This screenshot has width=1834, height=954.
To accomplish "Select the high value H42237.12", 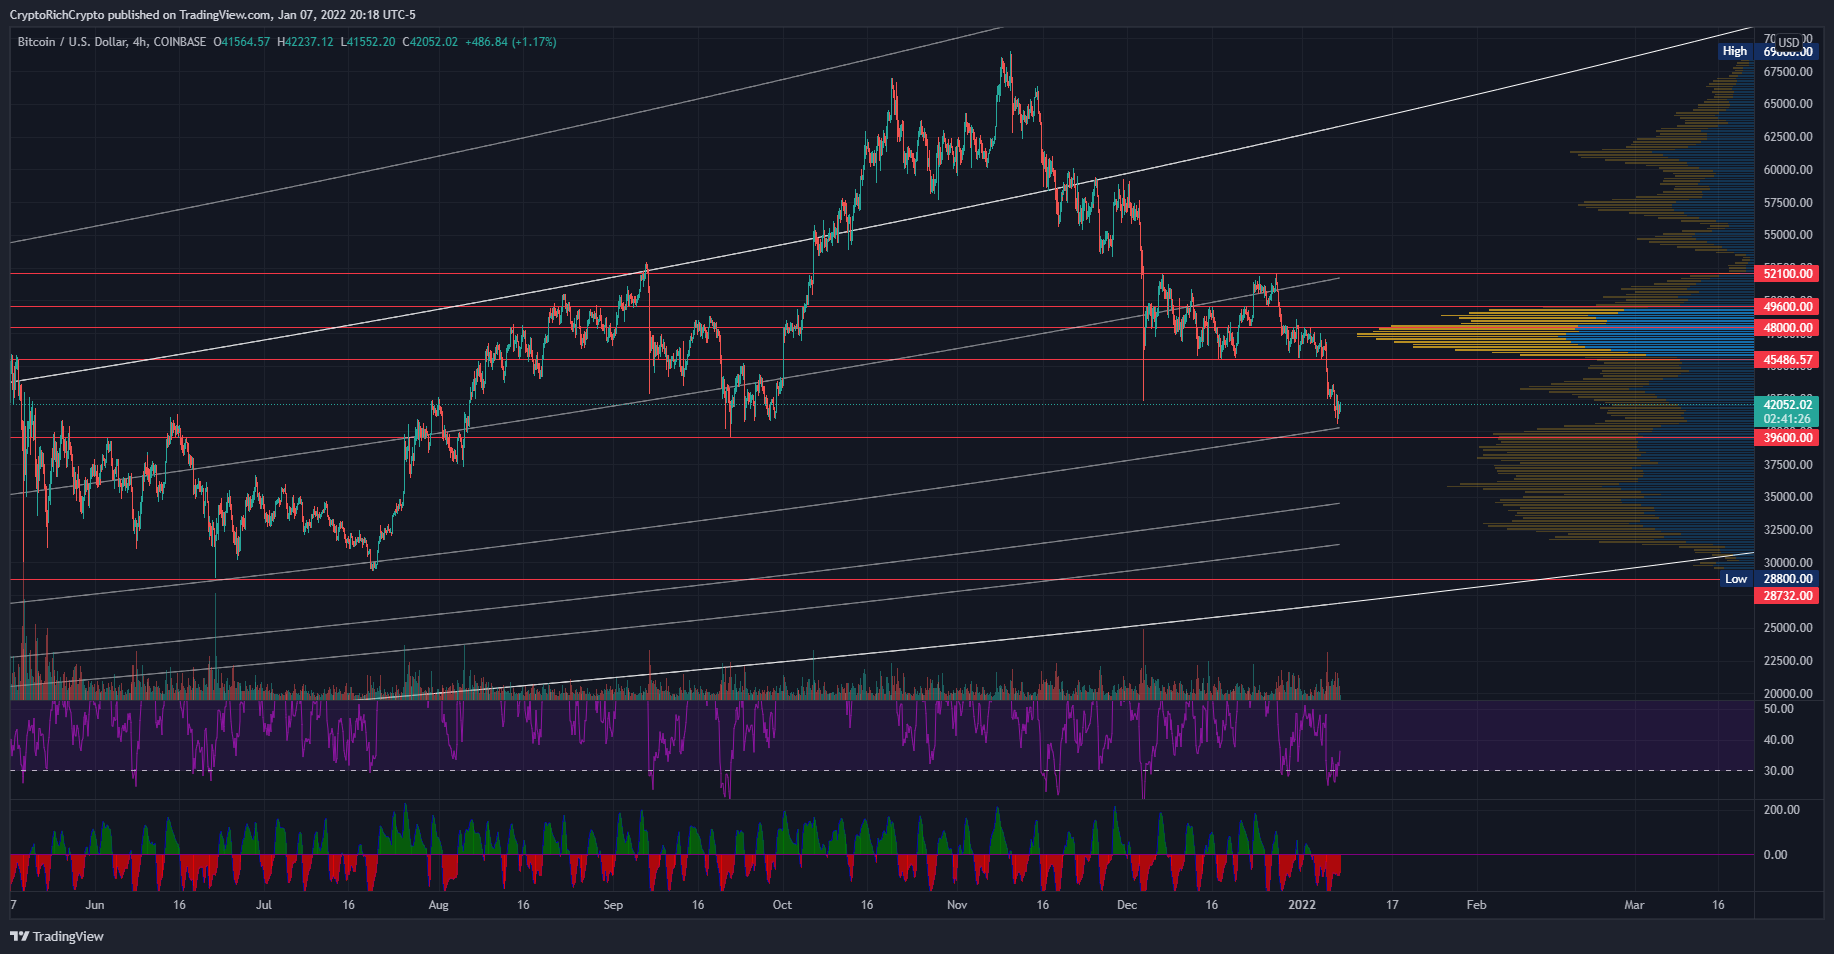I will tap(305, 42).
